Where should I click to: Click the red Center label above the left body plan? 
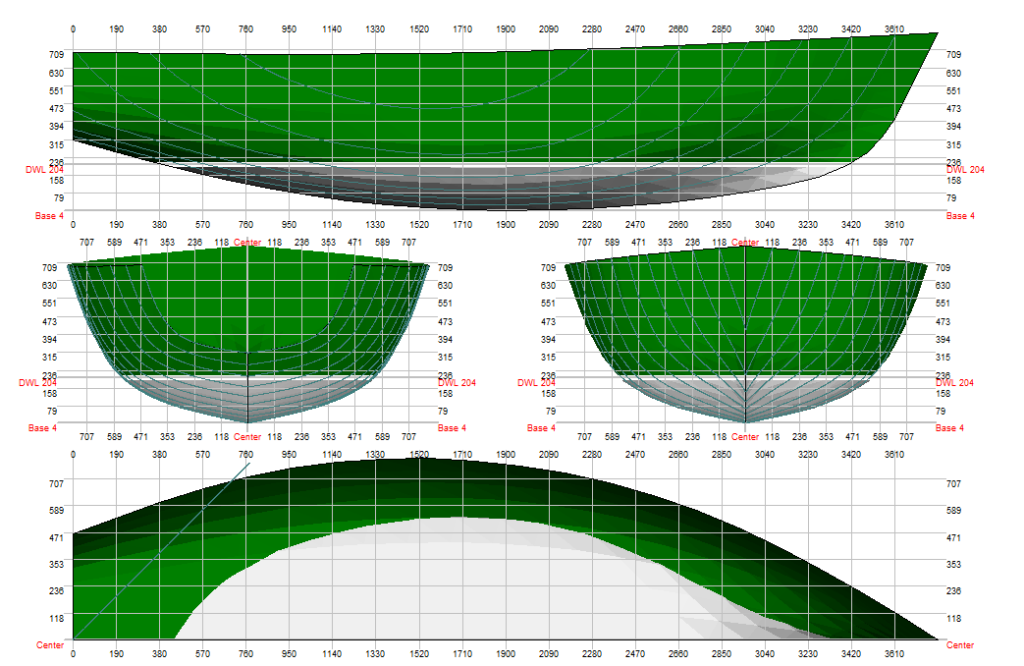[x=247, y=242]
